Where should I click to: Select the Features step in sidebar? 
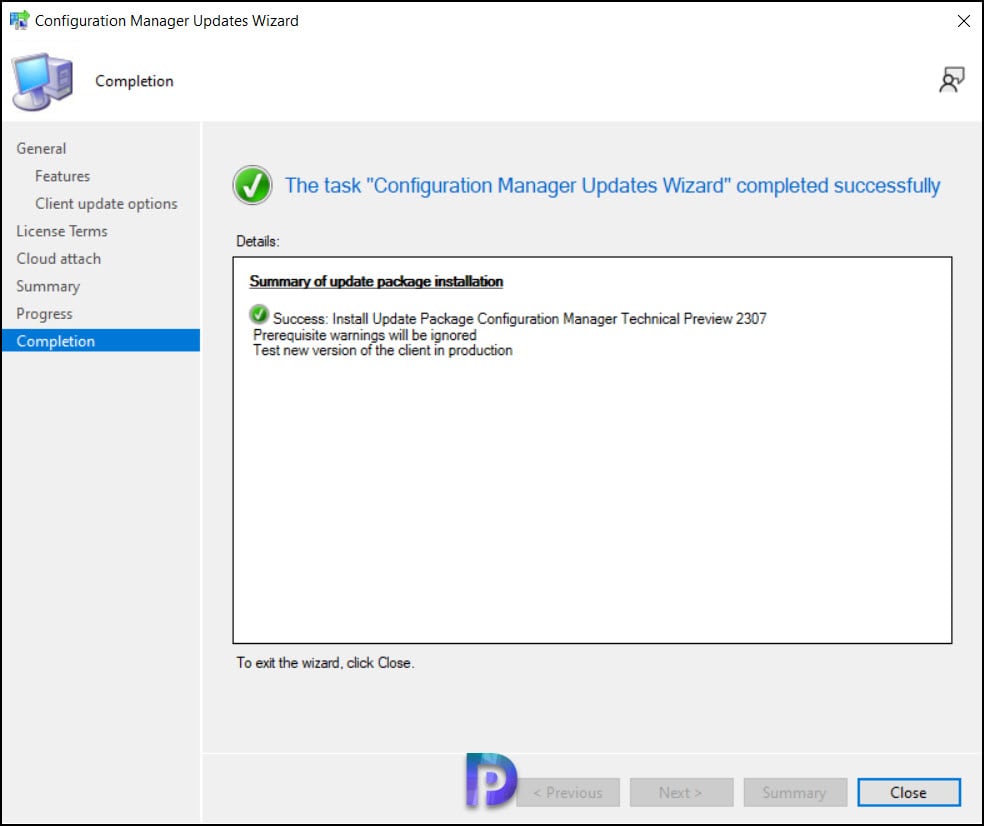[62, 176]
